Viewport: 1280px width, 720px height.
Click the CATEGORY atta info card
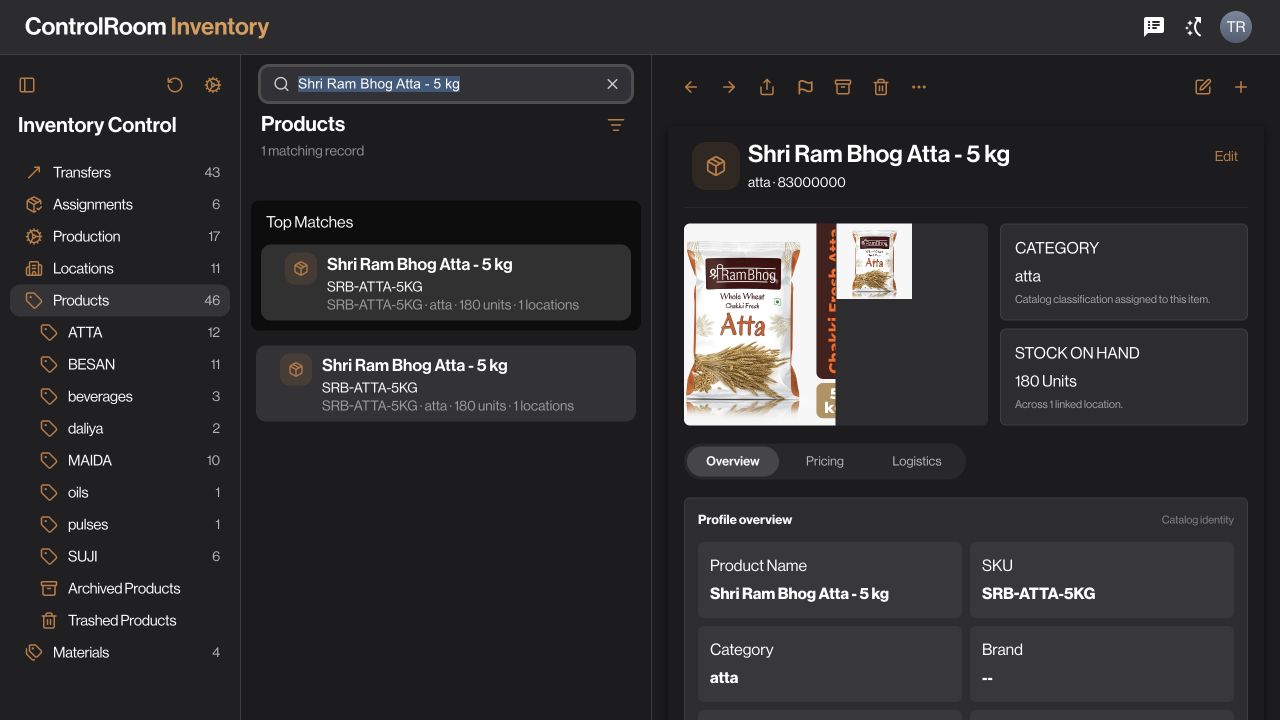(1124, 272)
